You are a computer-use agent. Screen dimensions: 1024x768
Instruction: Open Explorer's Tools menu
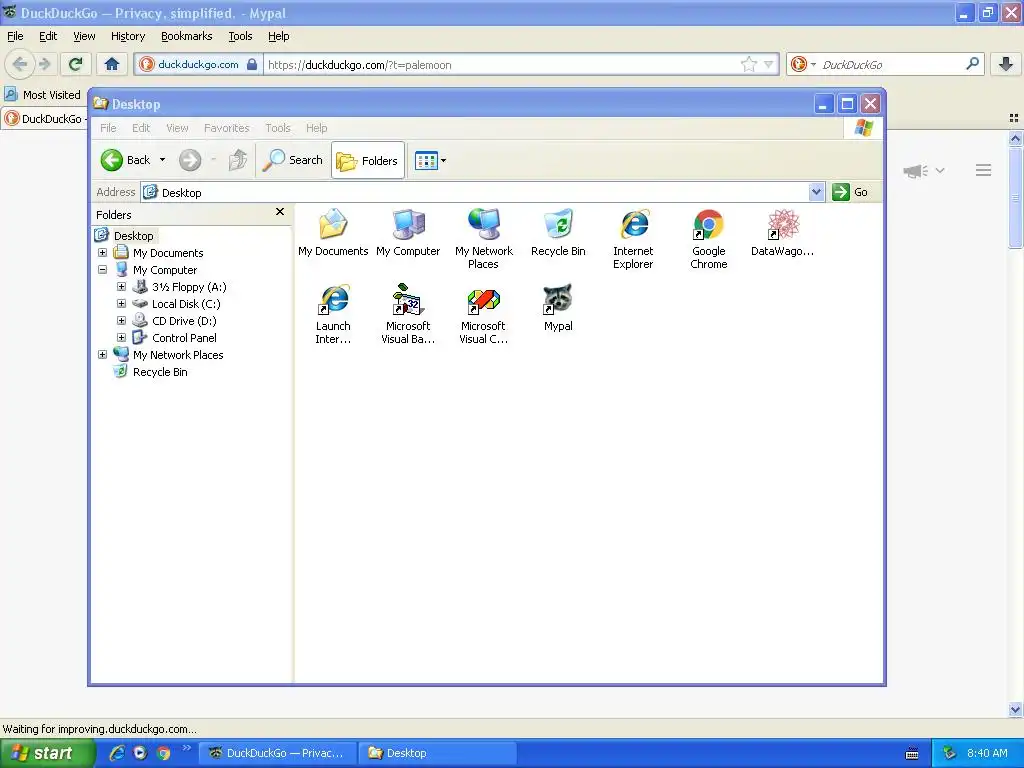point(278,128)
